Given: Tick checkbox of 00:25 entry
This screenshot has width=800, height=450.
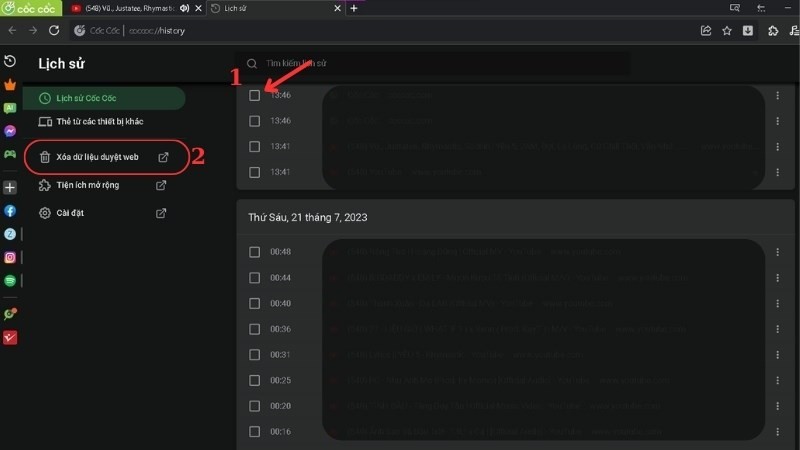Looking at the screenshot, I should coord(255,381).
